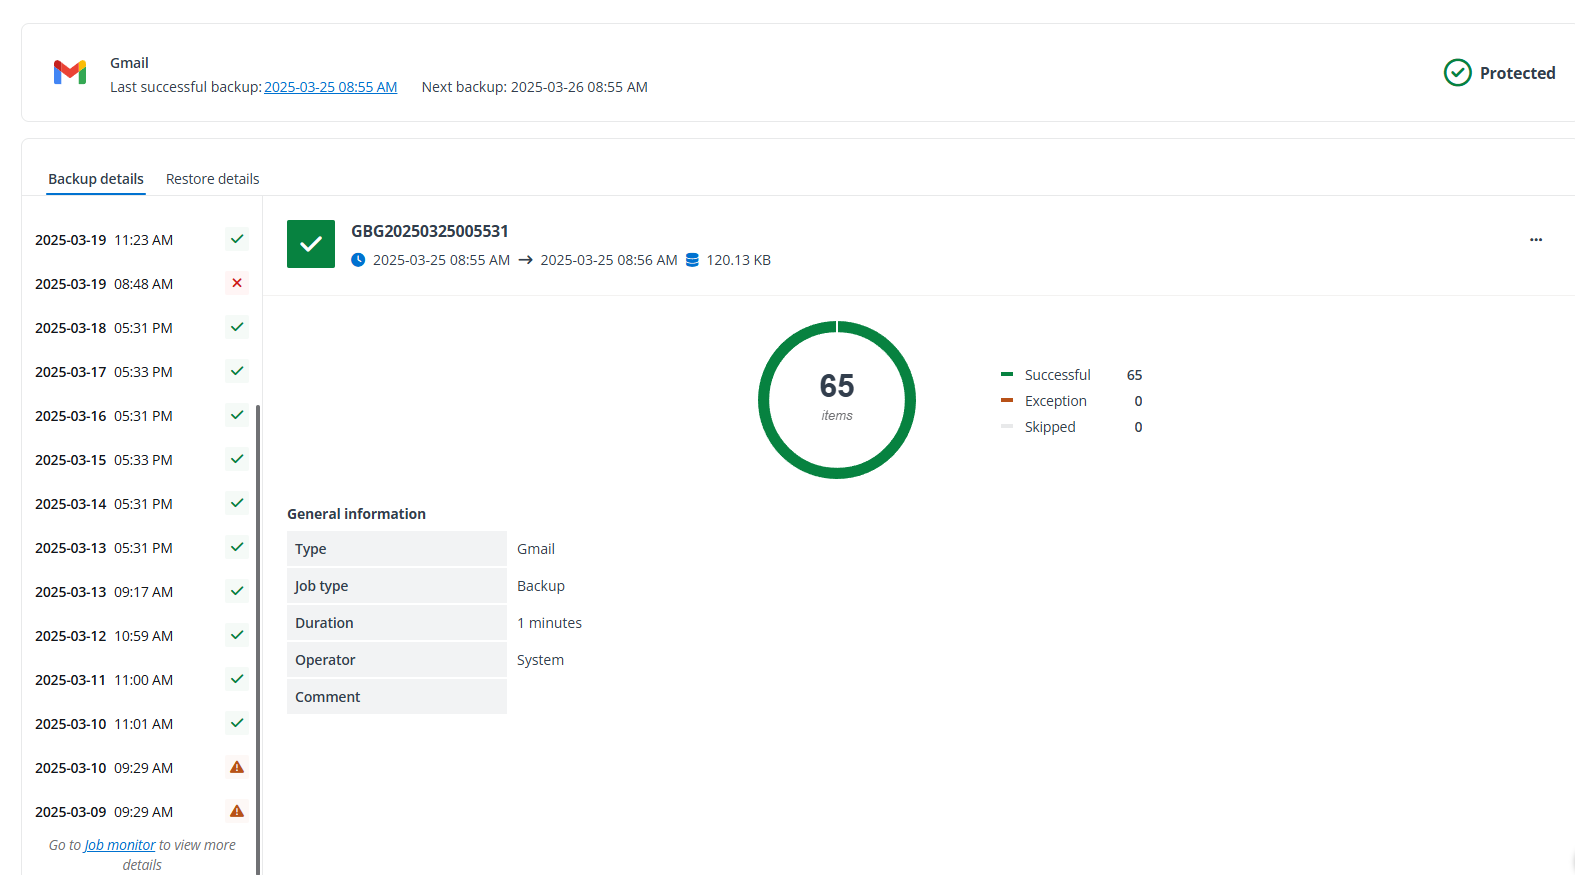The image size is (1575, 875).
Task: Select the 2025-03-18 05:31 PM backup entry
Action: (104, 328)
